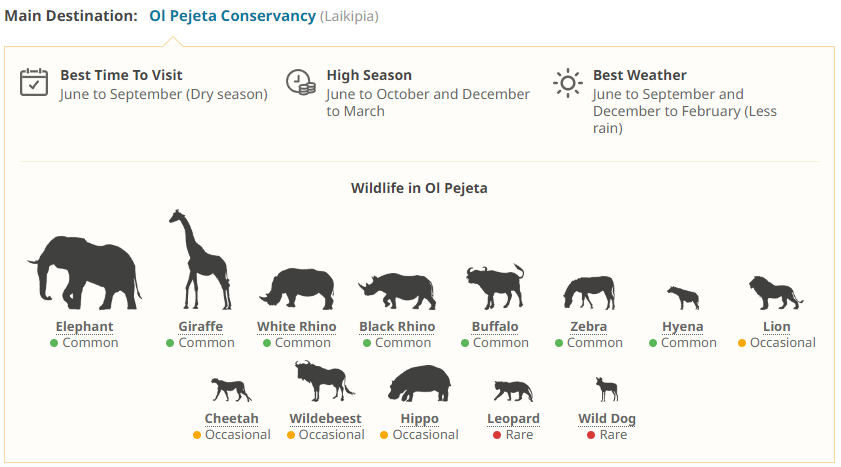Click the Wildlife in Ol Pejeta heading
The image size is (841, 467).
coord(419,188)
